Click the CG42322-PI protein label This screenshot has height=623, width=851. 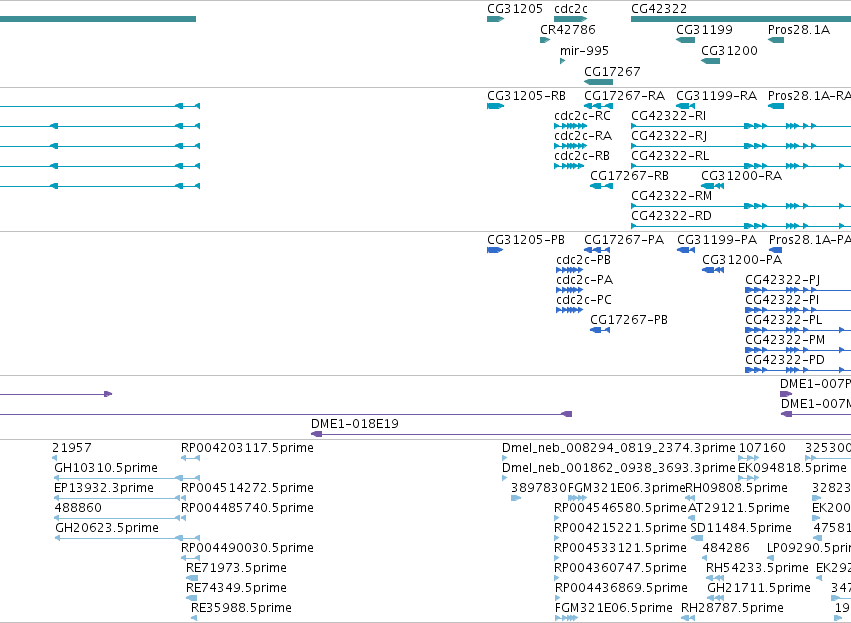[782, 300]
